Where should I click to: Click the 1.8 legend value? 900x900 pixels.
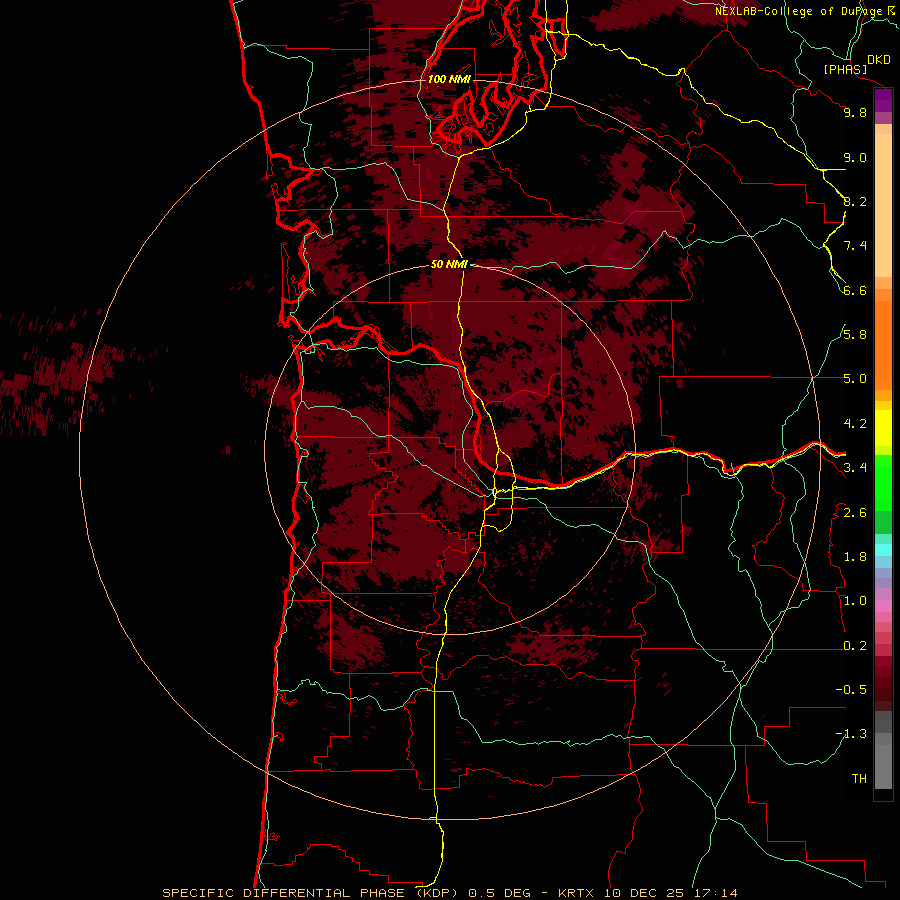click(855, 557)
